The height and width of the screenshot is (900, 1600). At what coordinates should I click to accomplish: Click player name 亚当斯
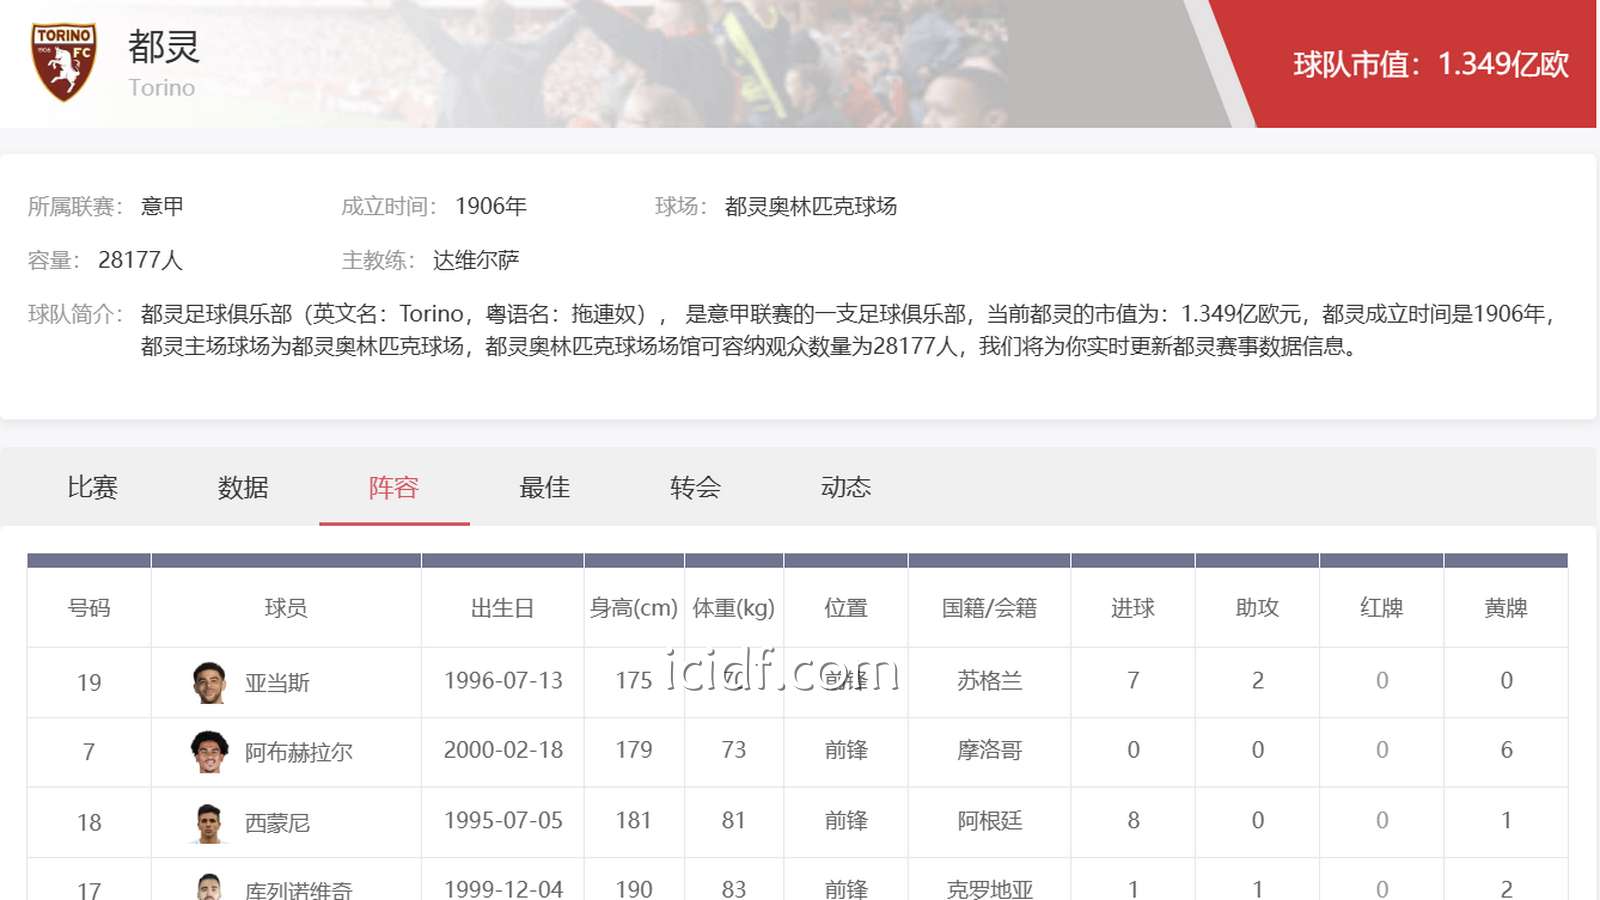click(277, 683)
